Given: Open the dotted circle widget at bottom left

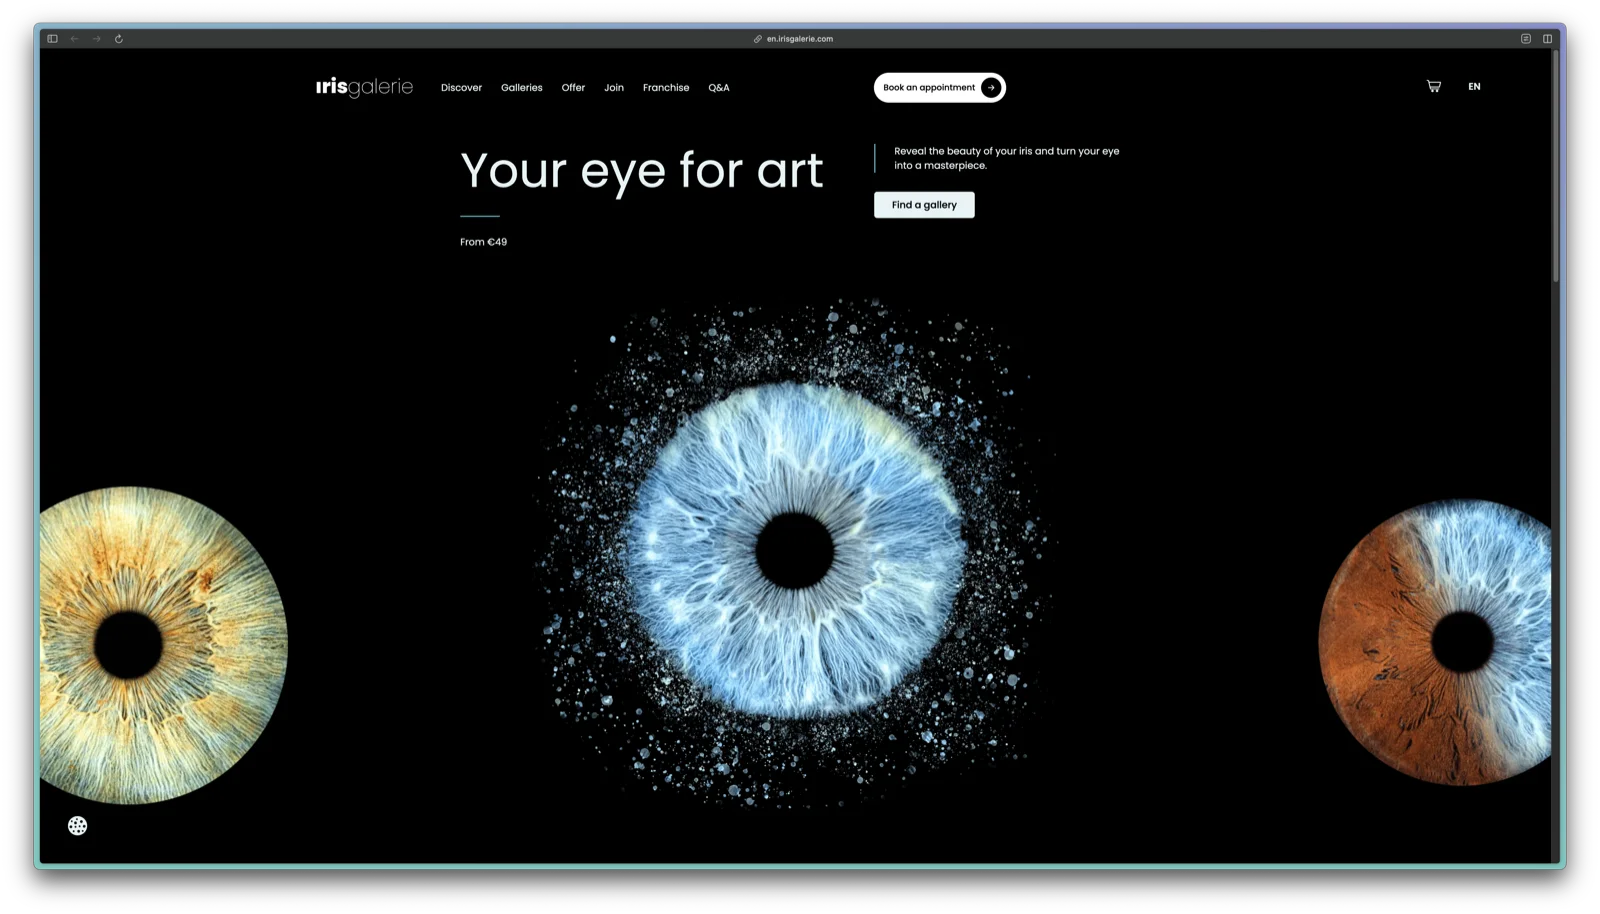Looking at the screenshot, I should pos(77,825).
